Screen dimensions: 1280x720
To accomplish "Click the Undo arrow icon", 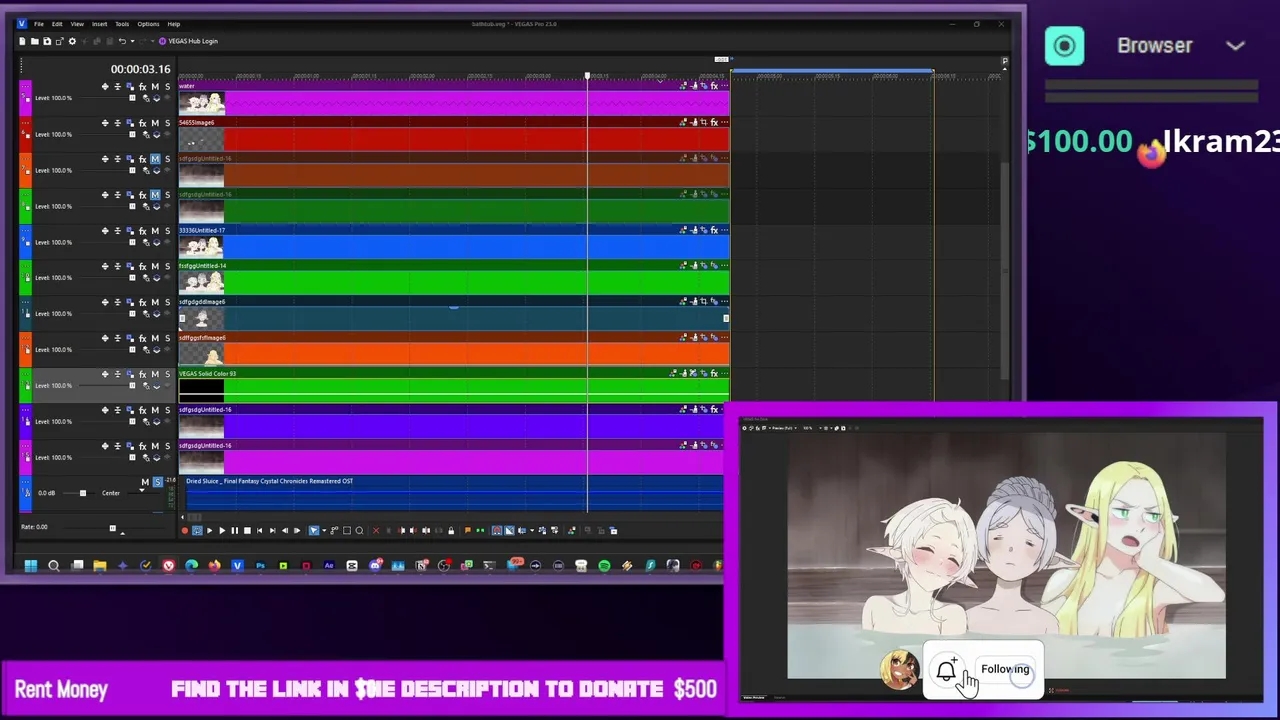I will [x=122, y=41].
